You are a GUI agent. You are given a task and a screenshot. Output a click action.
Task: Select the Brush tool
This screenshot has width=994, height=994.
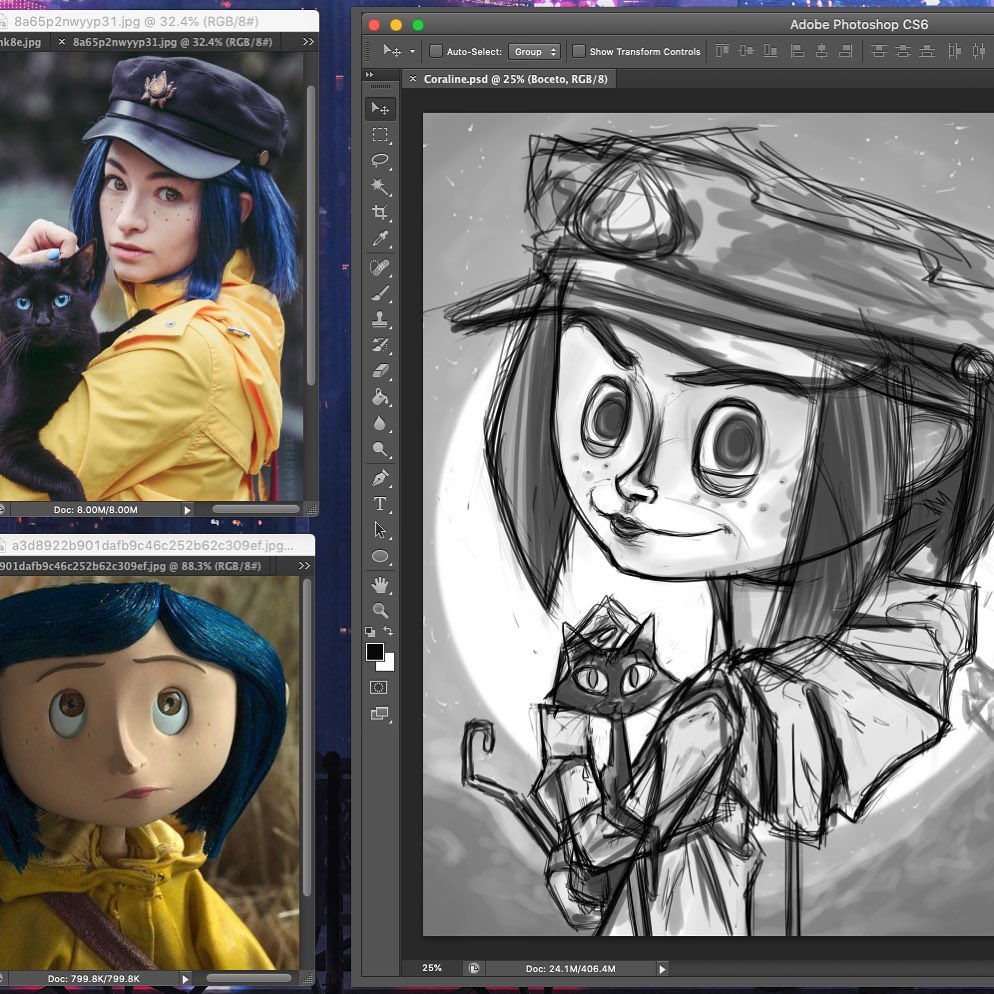pos(380,294)
